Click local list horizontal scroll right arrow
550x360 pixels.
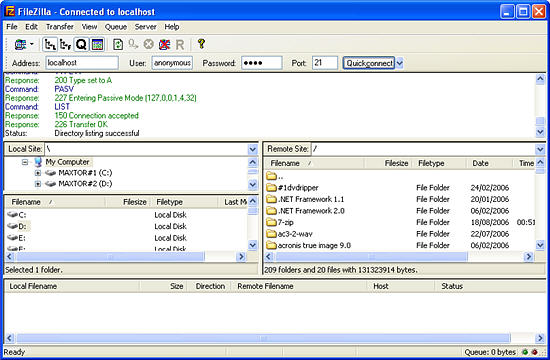pos(241,257)
